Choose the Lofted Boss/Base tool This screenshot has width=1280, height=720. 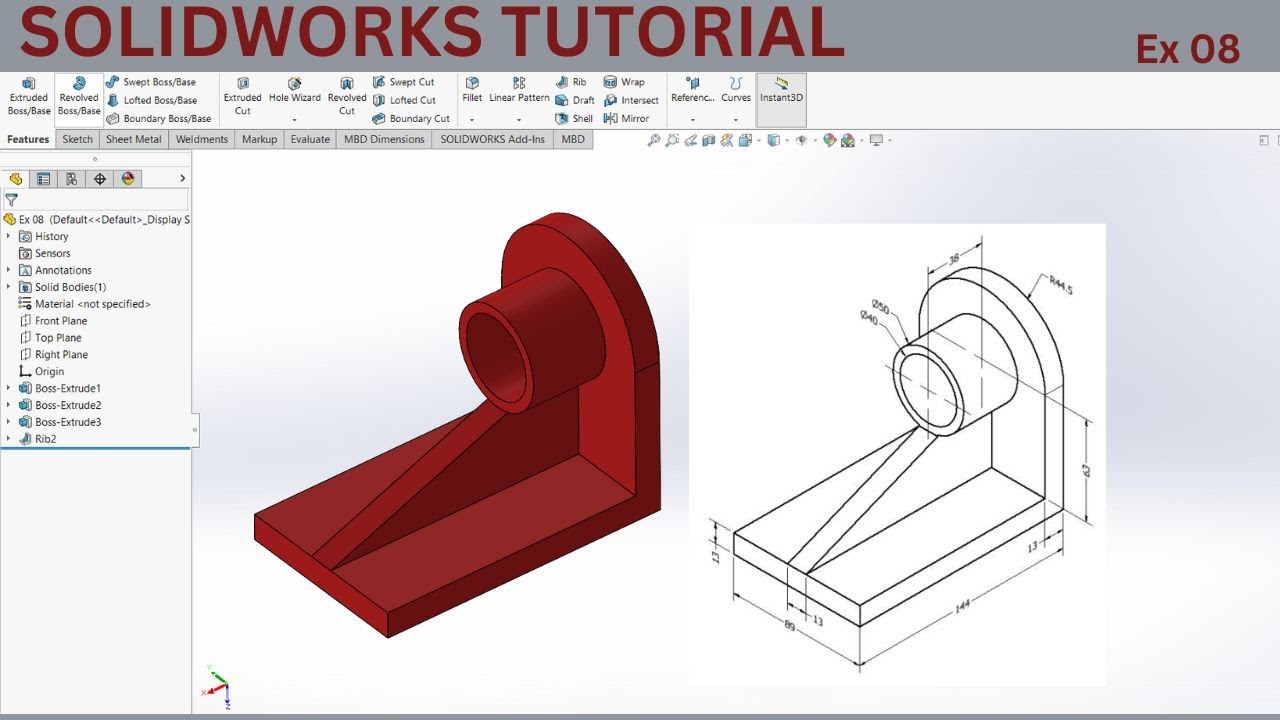151,100
